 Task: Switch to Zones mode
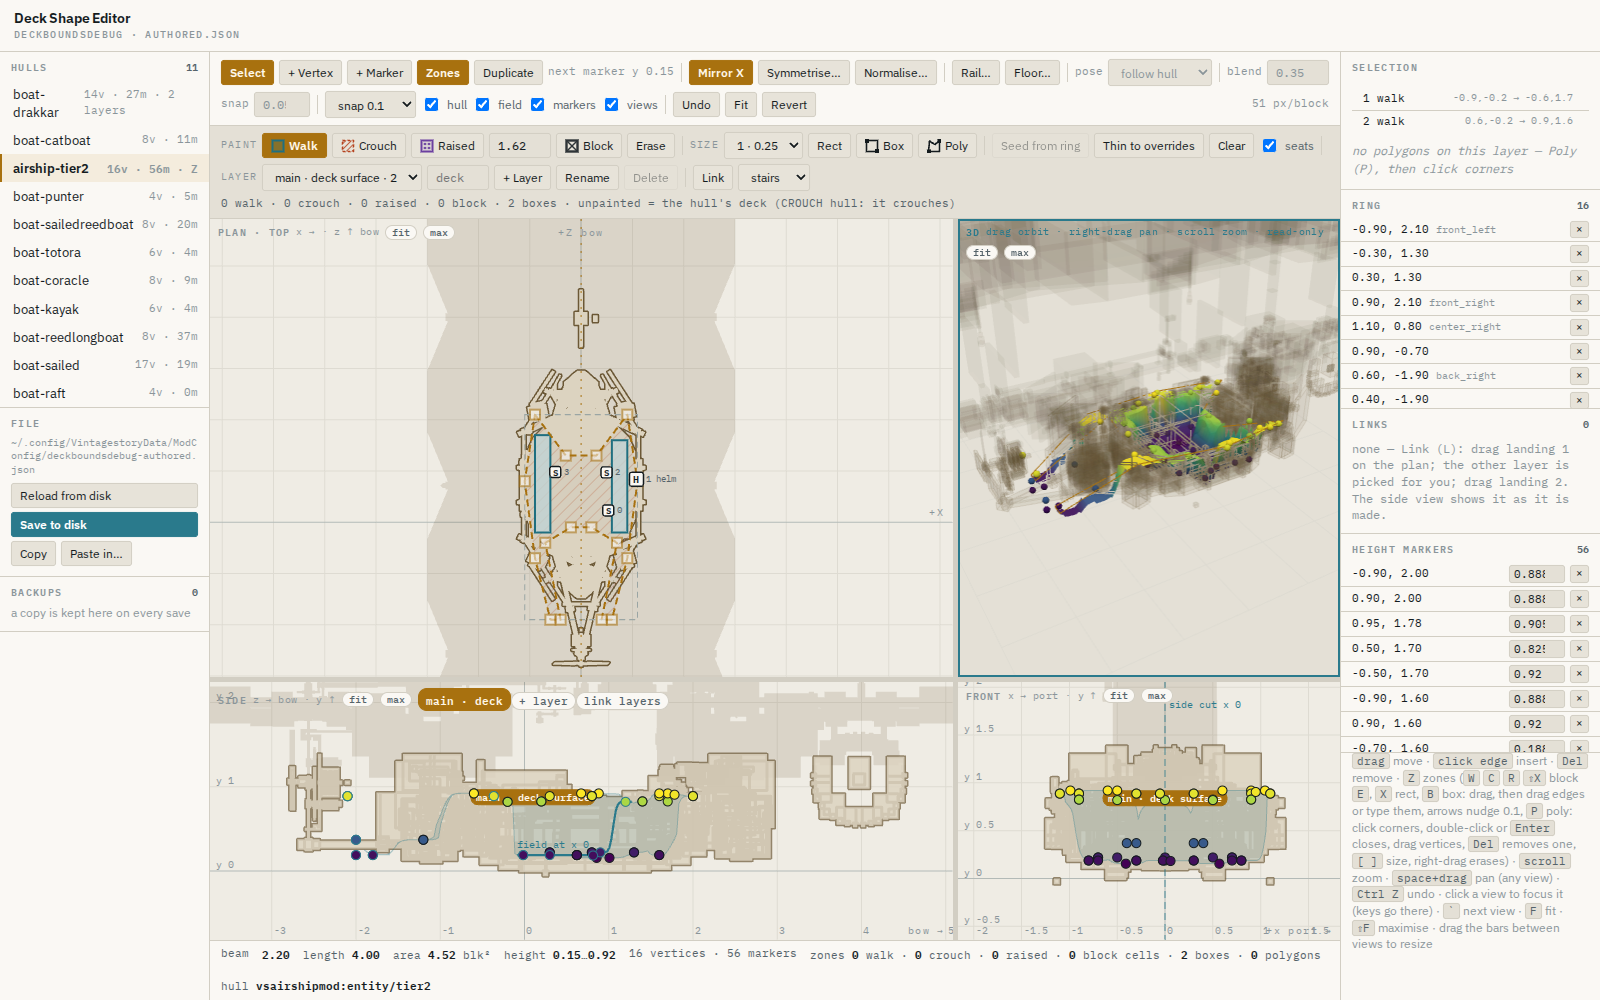[443, 73]
